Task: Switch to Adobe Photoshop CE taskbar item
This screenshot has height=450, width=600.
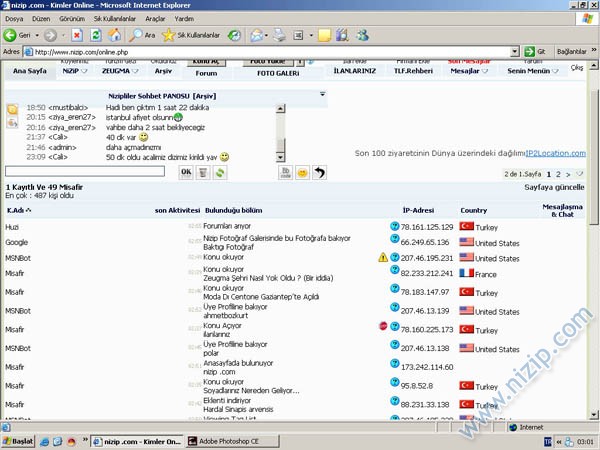Action: [232, 441]
